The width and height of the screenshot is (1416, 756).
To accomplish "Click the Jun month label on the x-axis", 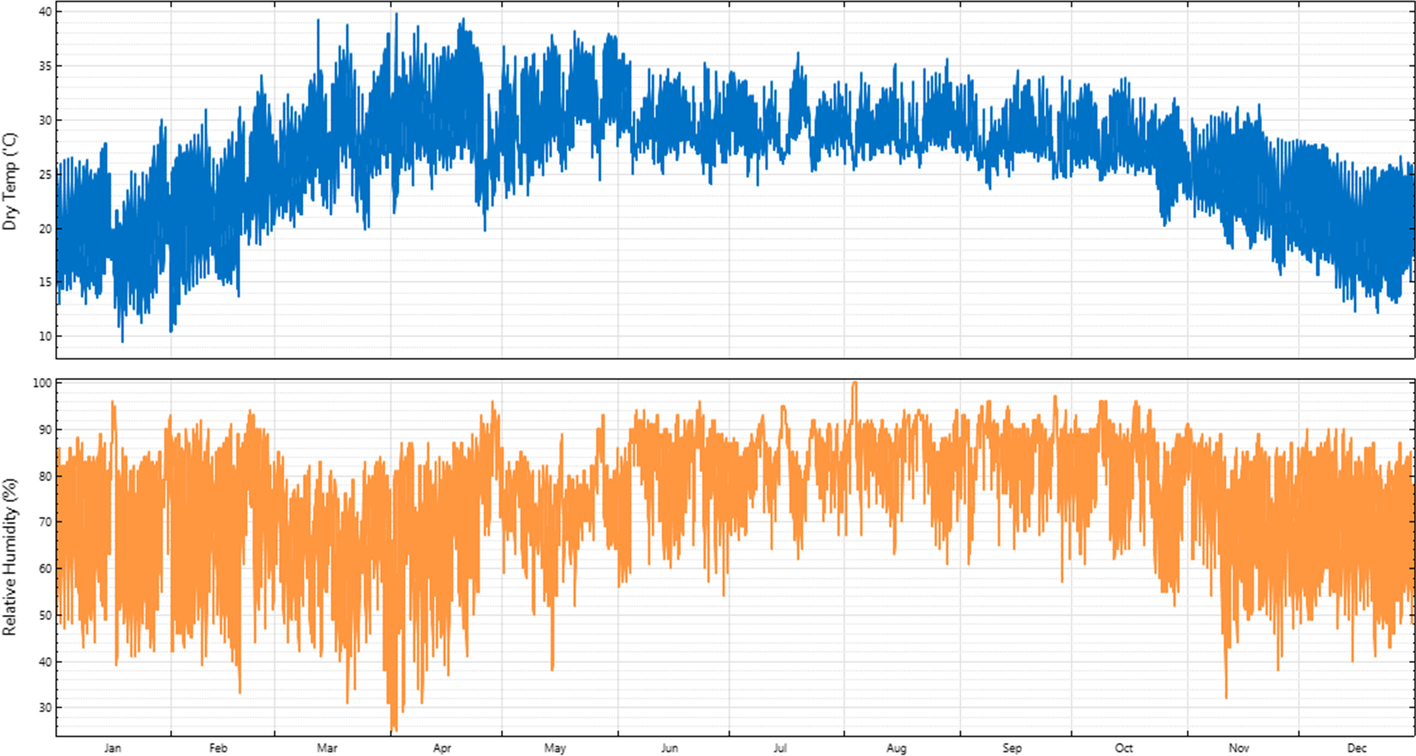I will 671,748.
